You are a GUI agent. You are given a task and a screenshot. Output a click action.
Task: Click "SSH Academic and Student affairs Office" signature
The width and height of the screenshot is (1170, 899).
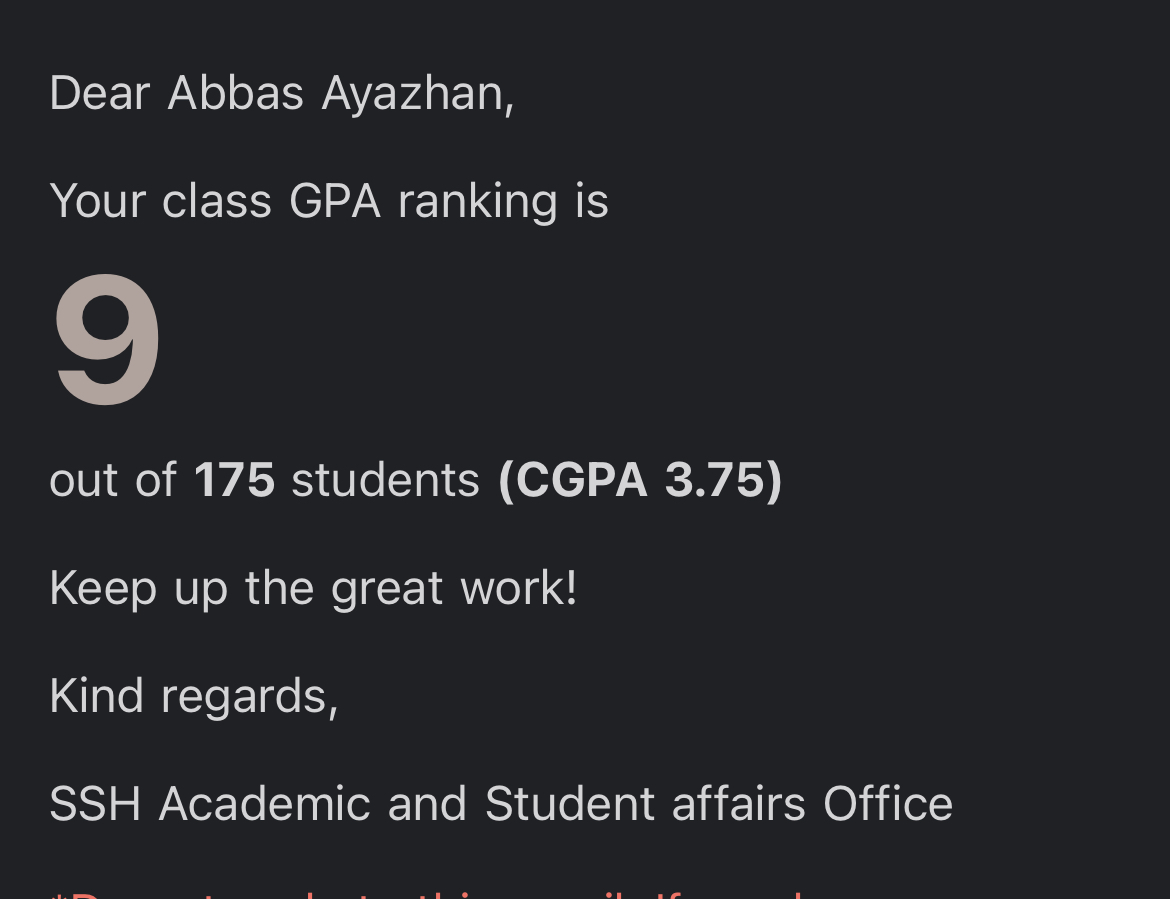(501, 804)
